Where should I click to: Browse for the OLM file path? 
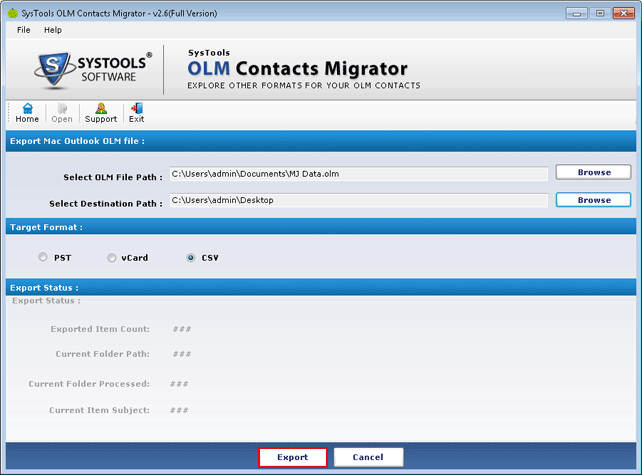tap(593, 172)
